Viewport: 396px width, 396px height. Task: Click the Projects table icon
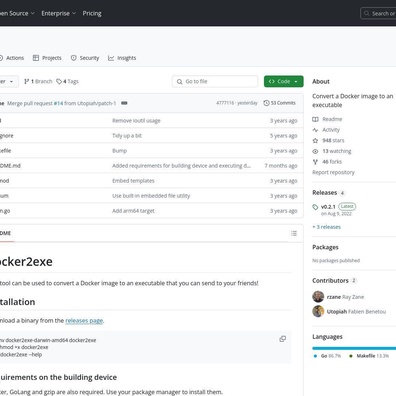(36, 58)
